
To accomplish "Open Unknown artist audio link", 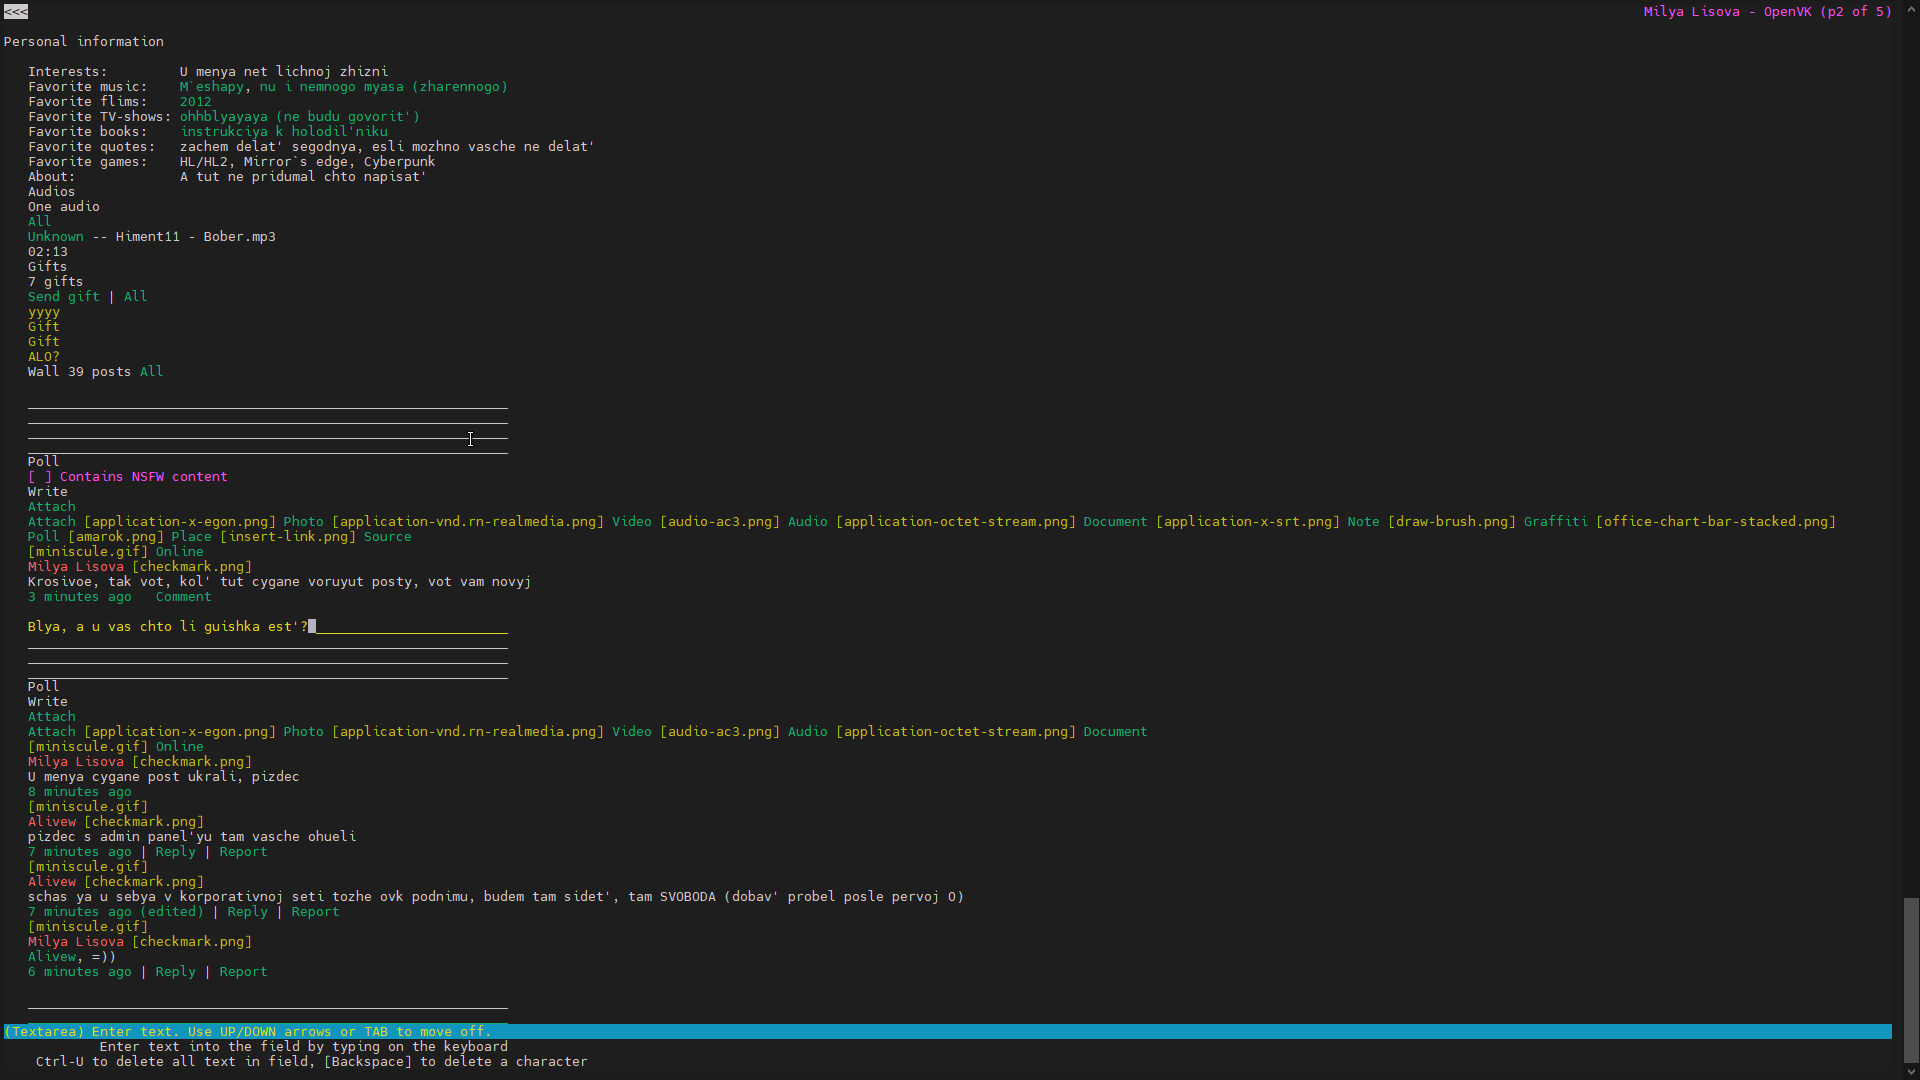I will coord(55,237).
